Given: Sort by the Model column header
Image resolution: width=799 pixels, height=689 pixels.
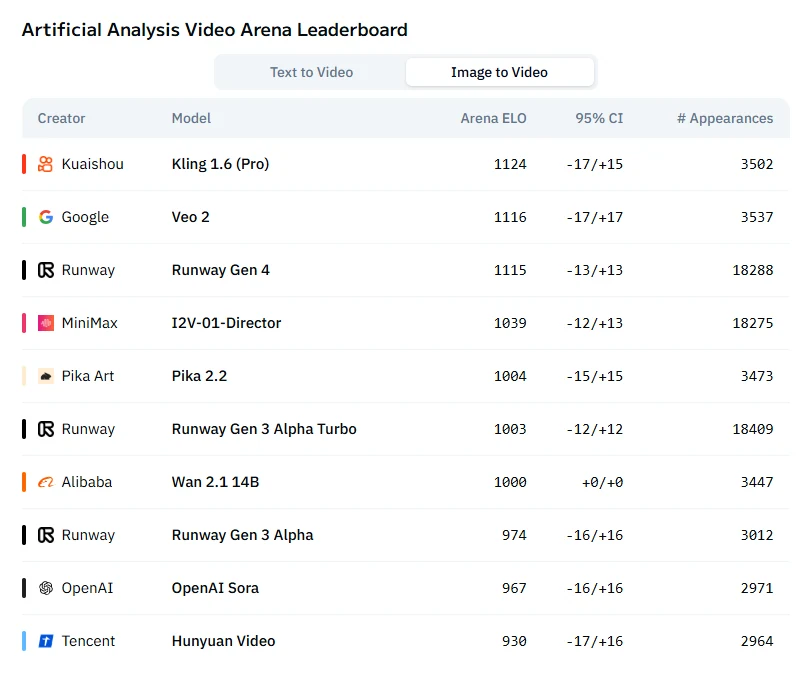Looking at the screenshot, I should pos(191,118).
